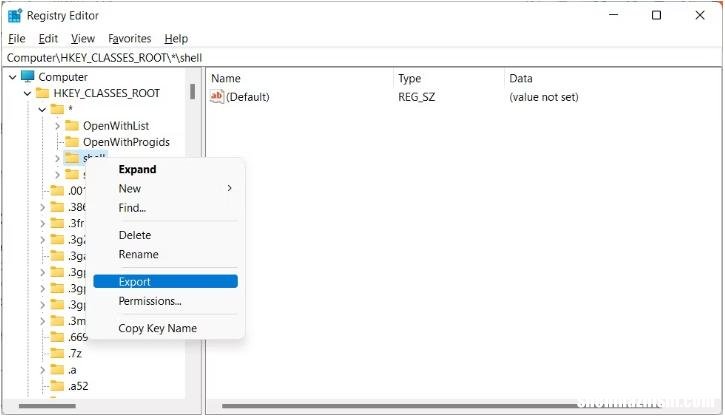The width and height of the screenshot is (725, 416).
Task: Open the Favorites menu
Action: [x=129, y=38]
